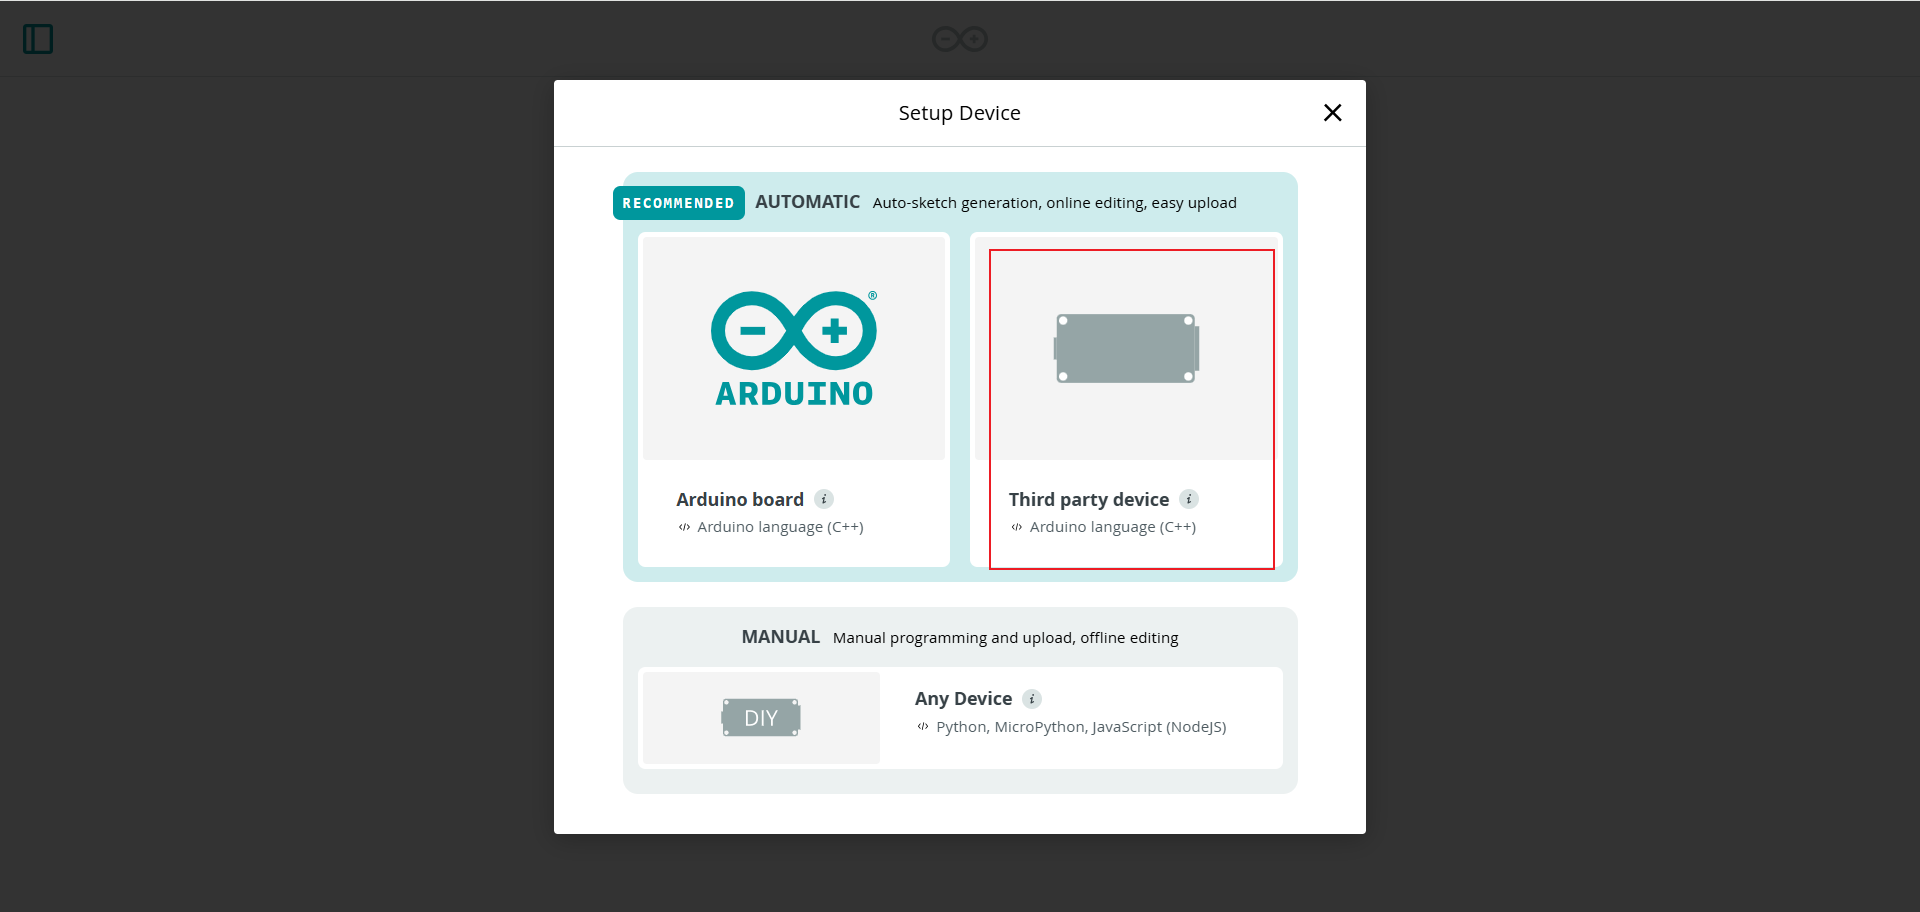Viewport: 1920px width, 912px height.
Task: Click code icon beside Any Device languages
Action: 923,727
